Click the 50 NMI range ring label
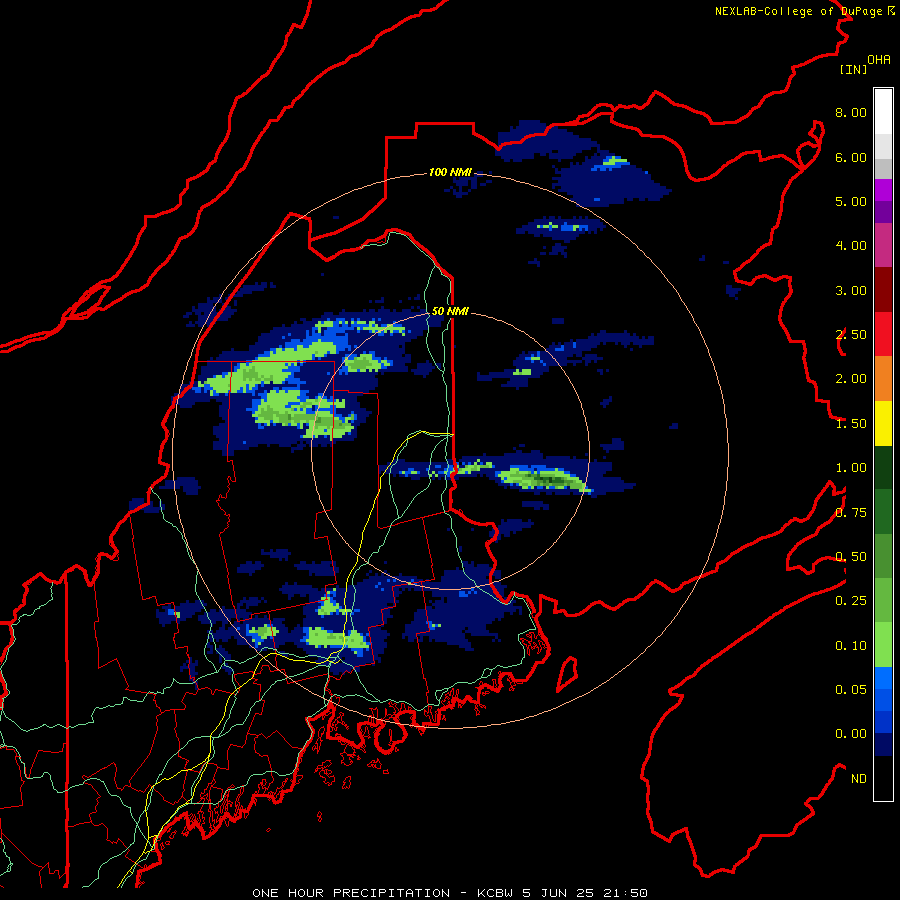This screenshot has height=900, width=900. [x=450, y=311]
